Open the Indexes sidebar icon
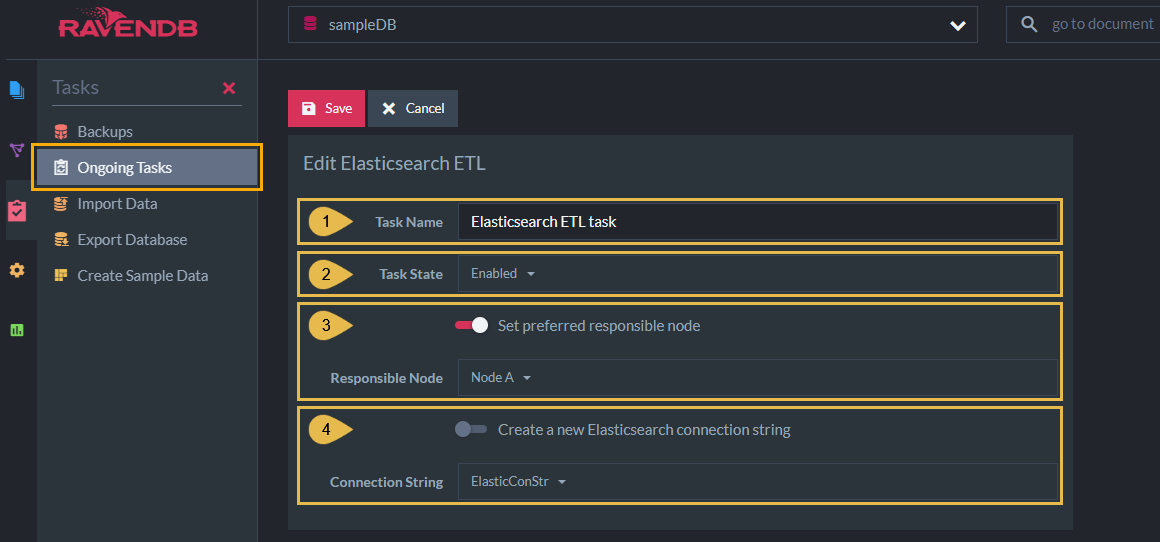1160x542 pixels. 17,150
